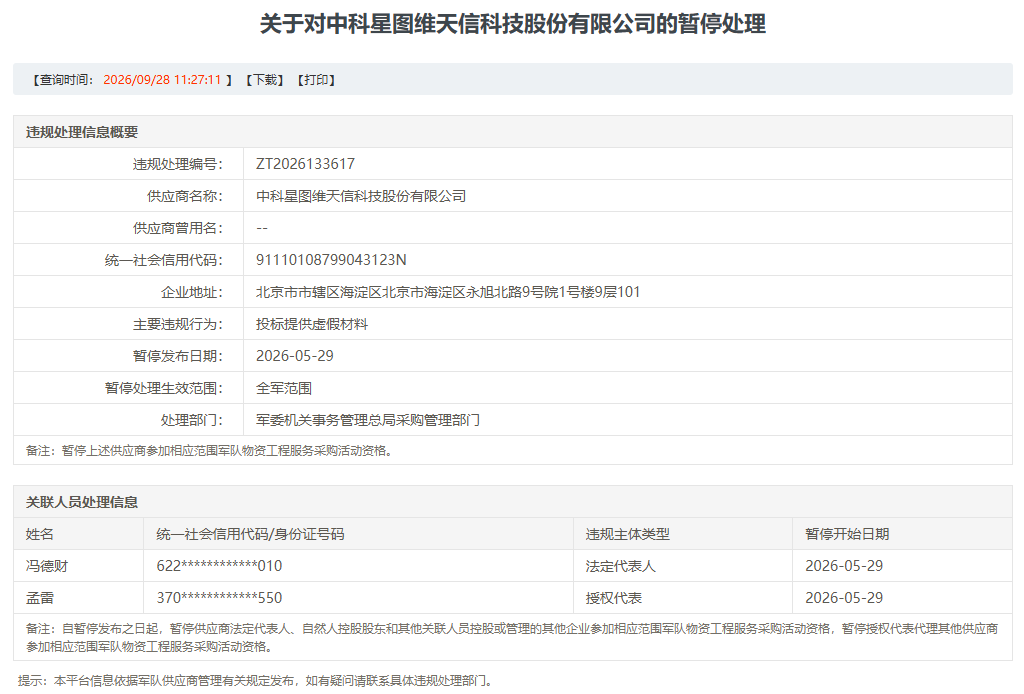Click the 供应商名称 label
Viewport: 1024px width, 694px height.
185,196
